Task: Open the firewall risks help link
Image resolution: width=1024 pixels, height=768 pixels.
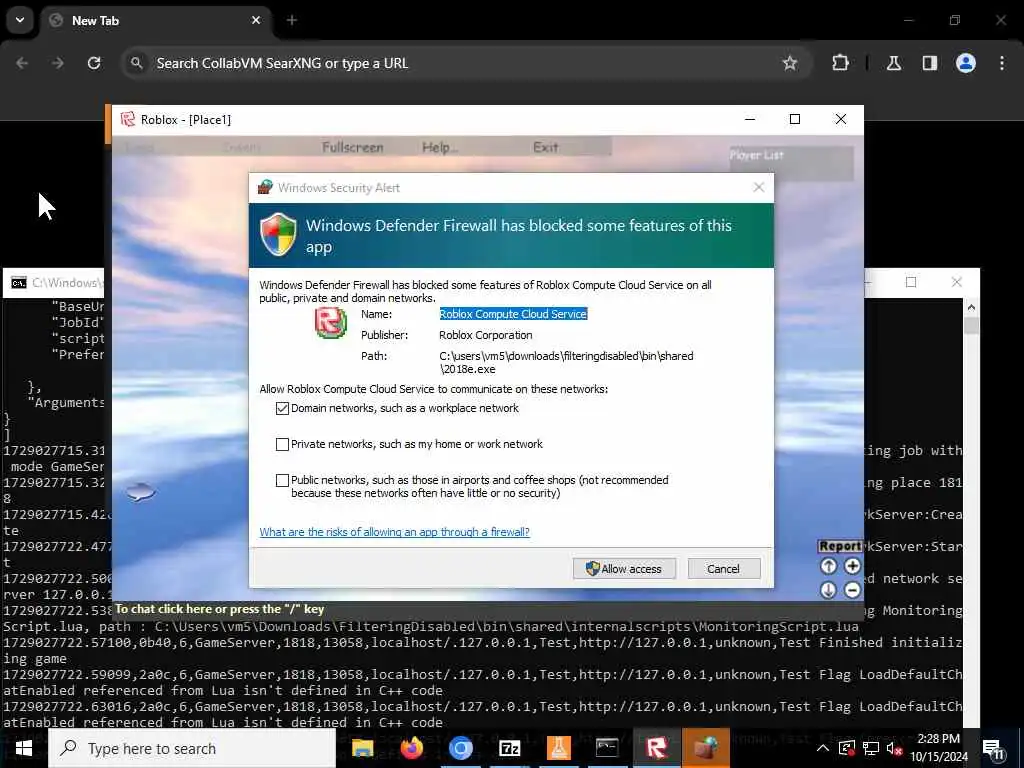Action: 394,532
